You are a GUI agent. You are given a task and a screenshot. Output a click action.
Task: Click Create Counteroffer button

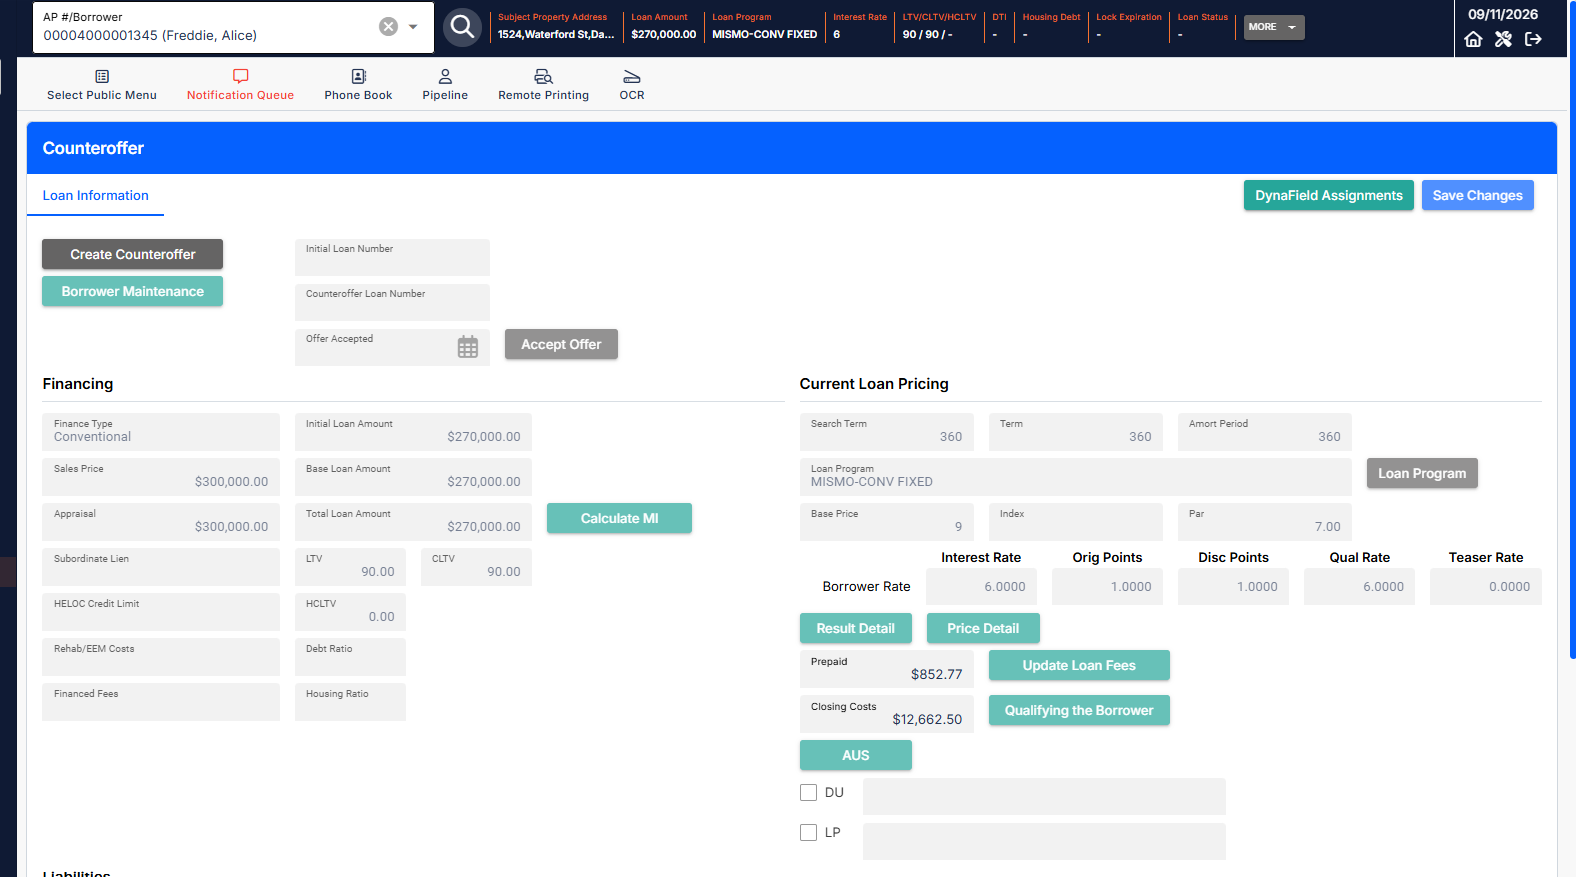132,254
